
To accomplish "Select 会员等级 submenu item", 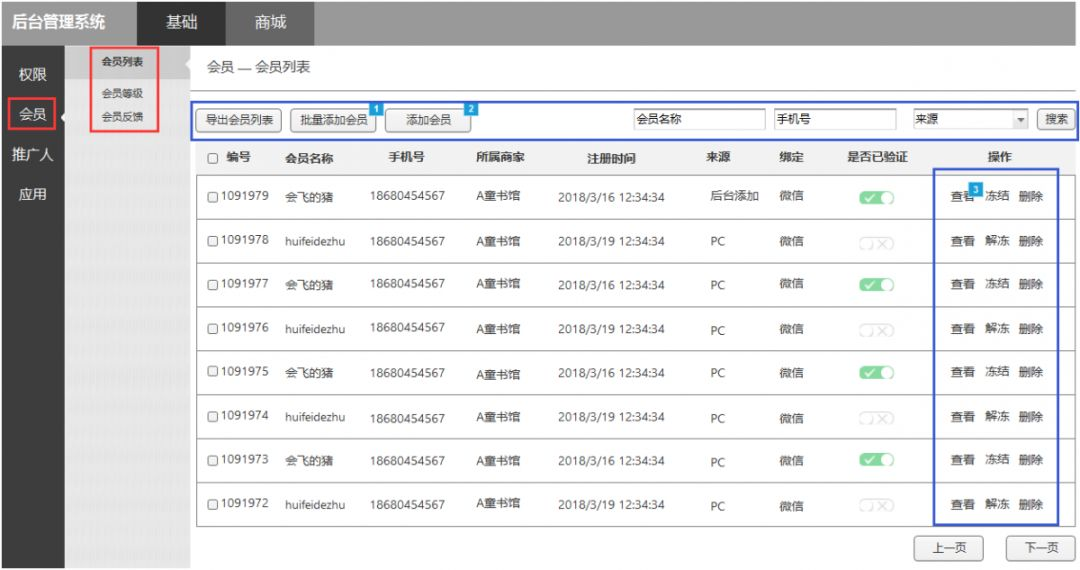I will 122,93.
